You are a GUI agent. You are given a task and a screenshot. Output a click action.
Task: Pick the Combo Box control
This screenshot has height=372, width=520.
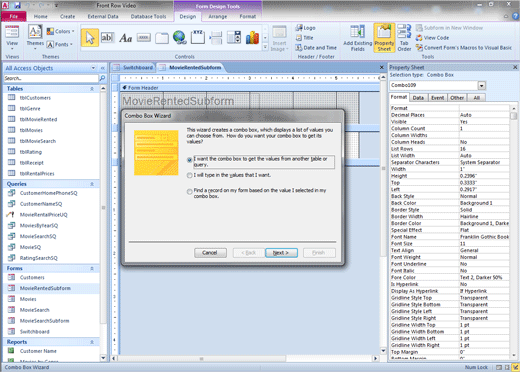pyautogui.click(x=234, y=38)
